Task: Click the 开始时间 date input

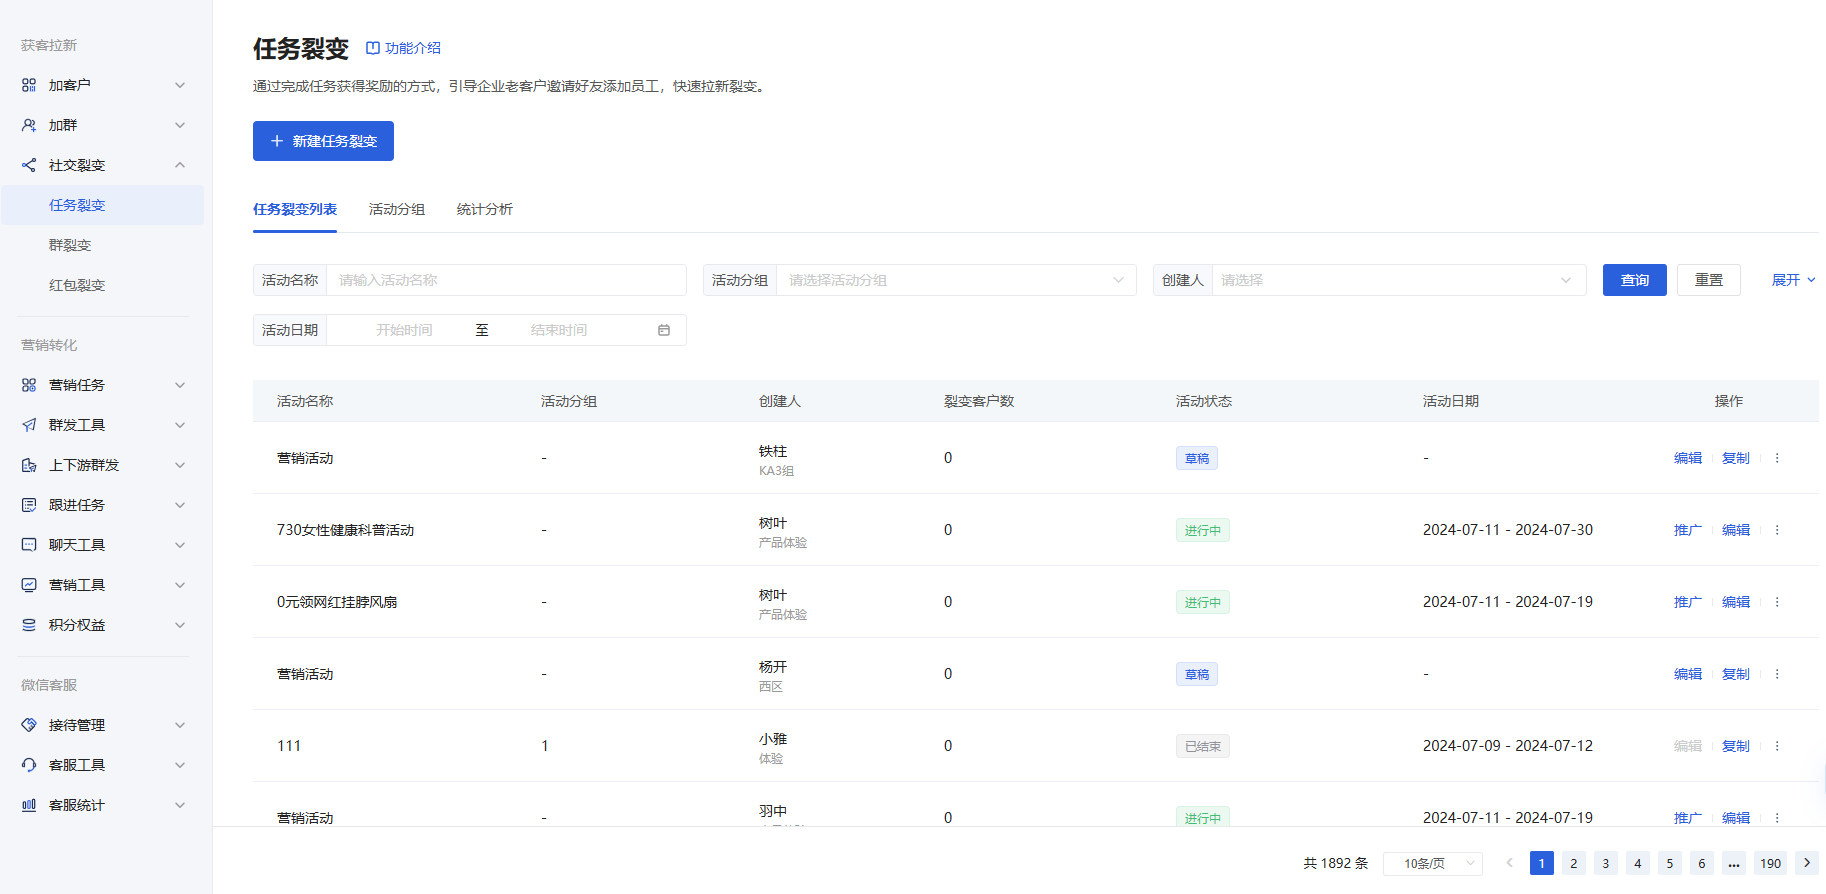Action: (x=404, y=330)
